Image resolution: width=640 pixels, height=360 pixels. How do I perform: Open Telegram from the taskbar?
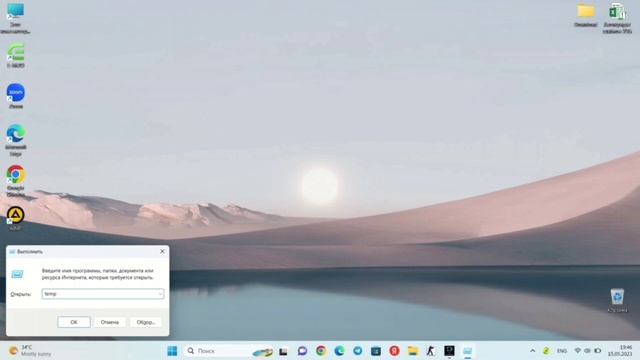pyautogui.click(x=358, y=351)
